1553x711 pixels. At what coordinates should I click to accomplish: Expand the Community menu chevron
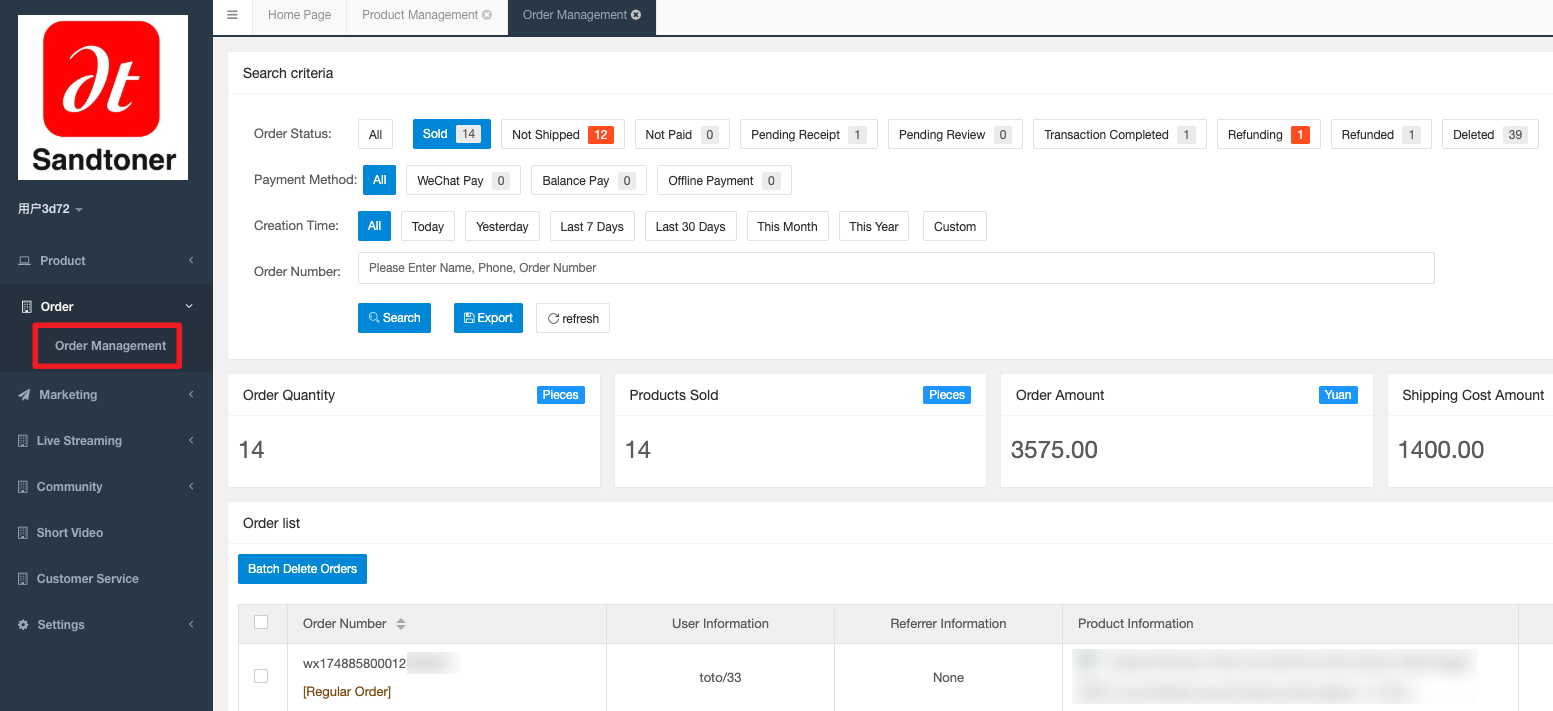[x=190, y=487]
